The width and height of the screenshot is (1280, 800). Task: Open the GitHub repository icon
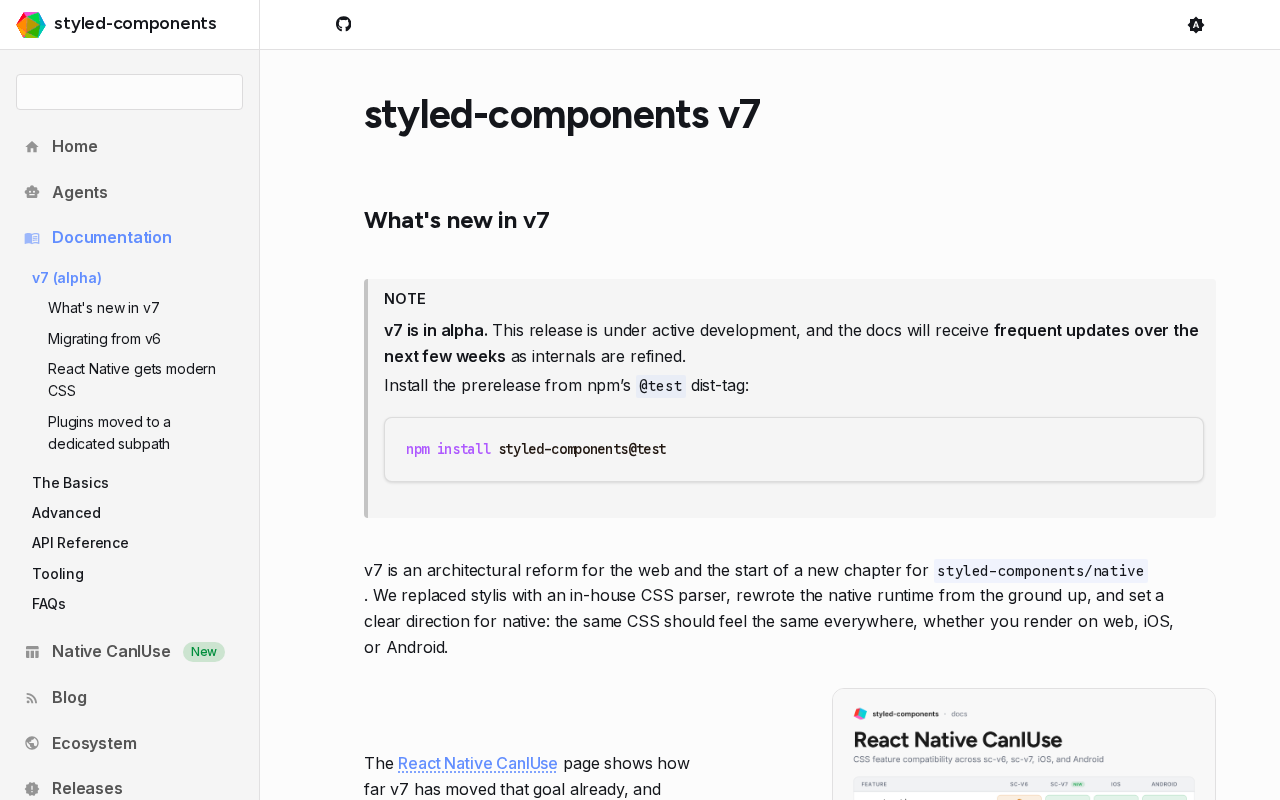point(344,24)
